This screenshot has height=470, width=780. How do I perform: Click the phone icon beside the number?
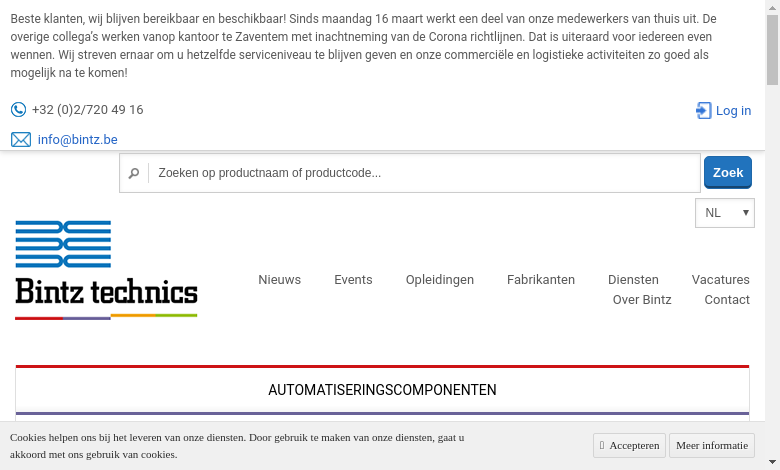point(18,110)
